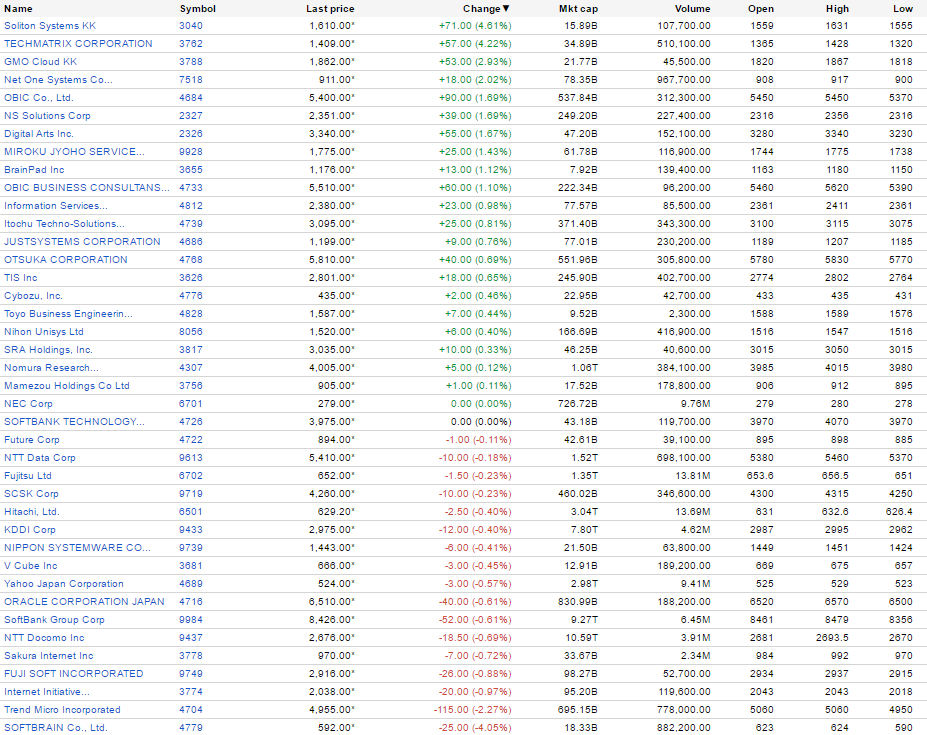Click symbol 9984 link
The image size is (927, 735).
pos(191,620)
